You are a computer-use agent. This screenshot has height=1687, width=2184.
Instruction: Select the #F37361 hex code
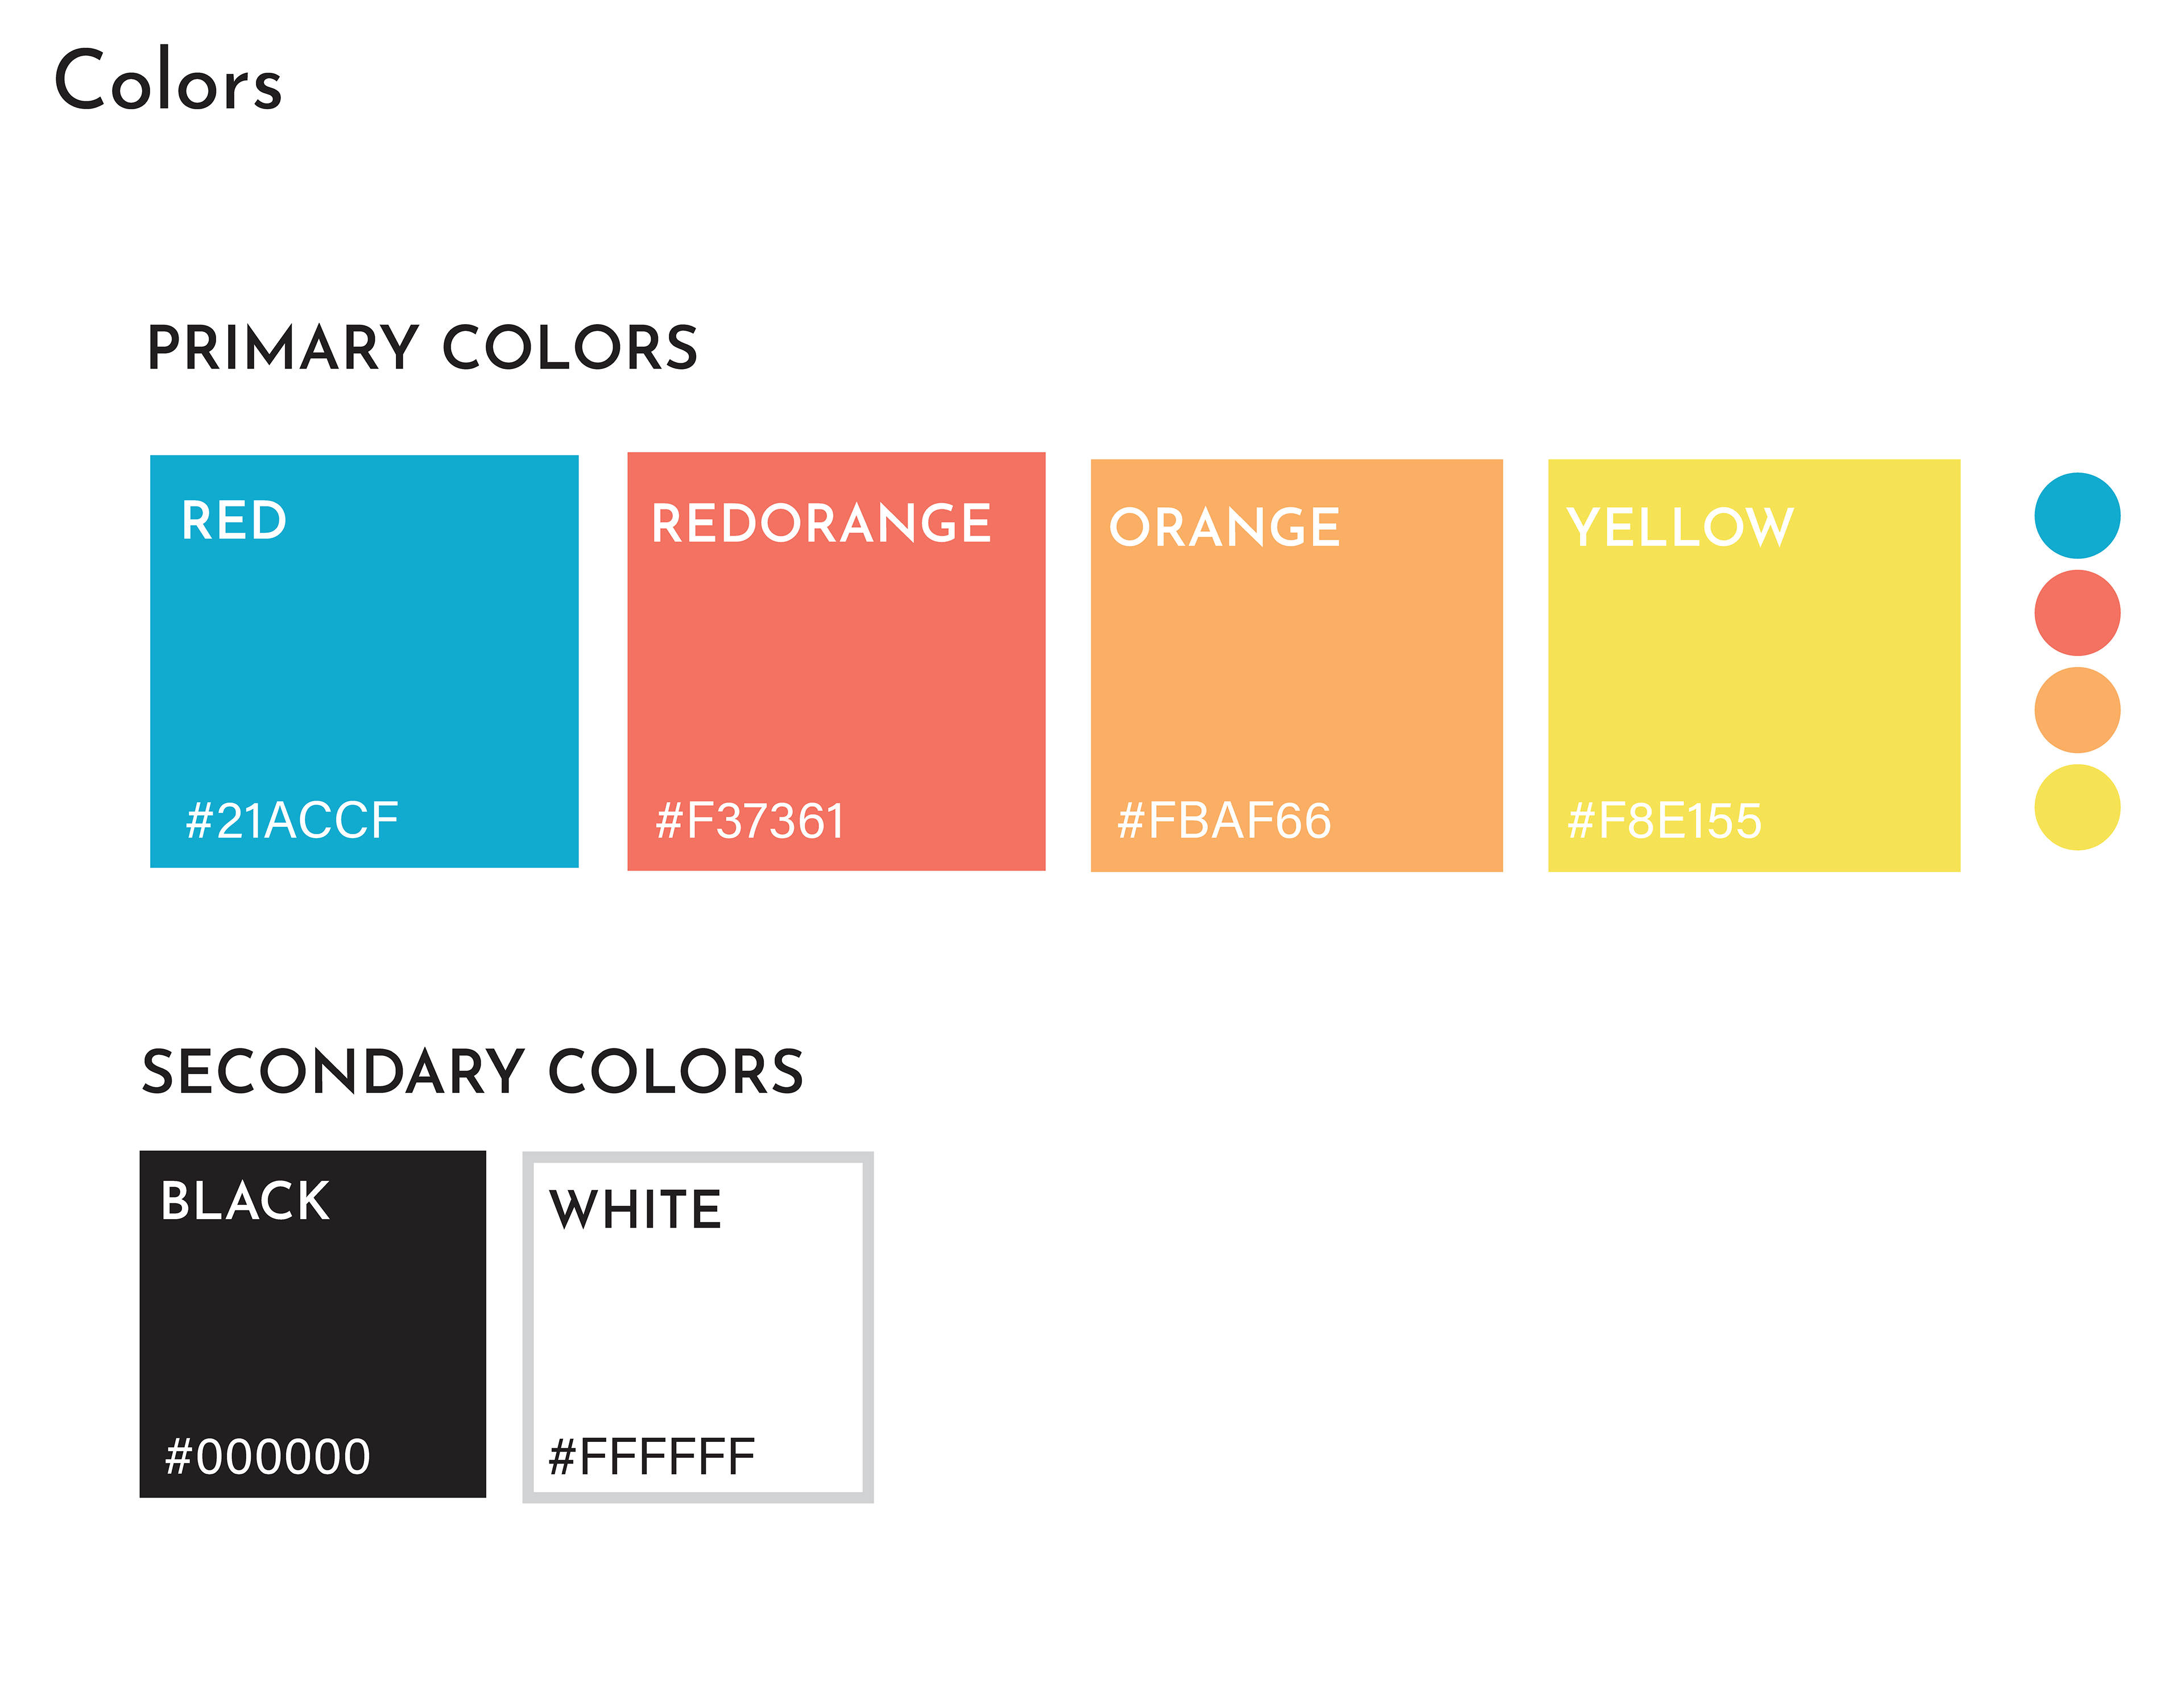(x=750, y=821)
